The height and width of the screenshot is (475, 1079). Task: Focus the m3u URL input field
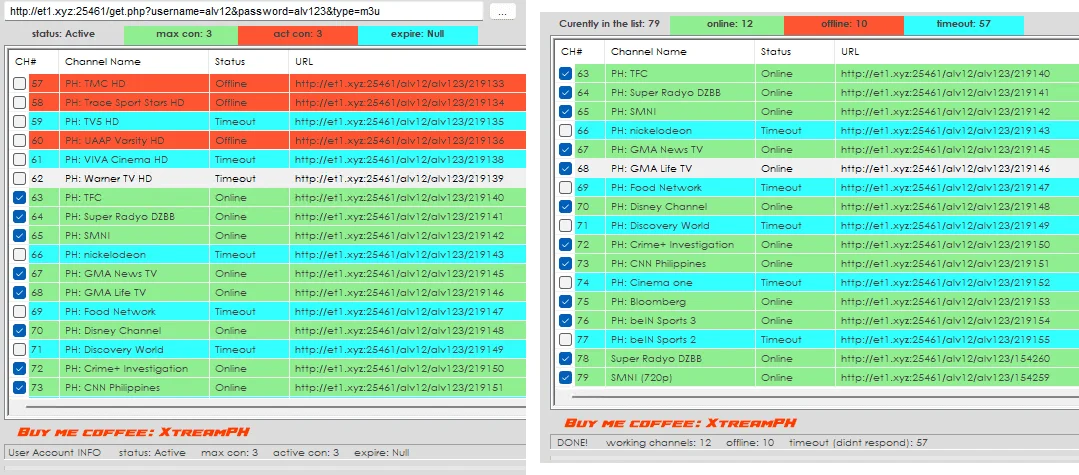click(244, 12)
